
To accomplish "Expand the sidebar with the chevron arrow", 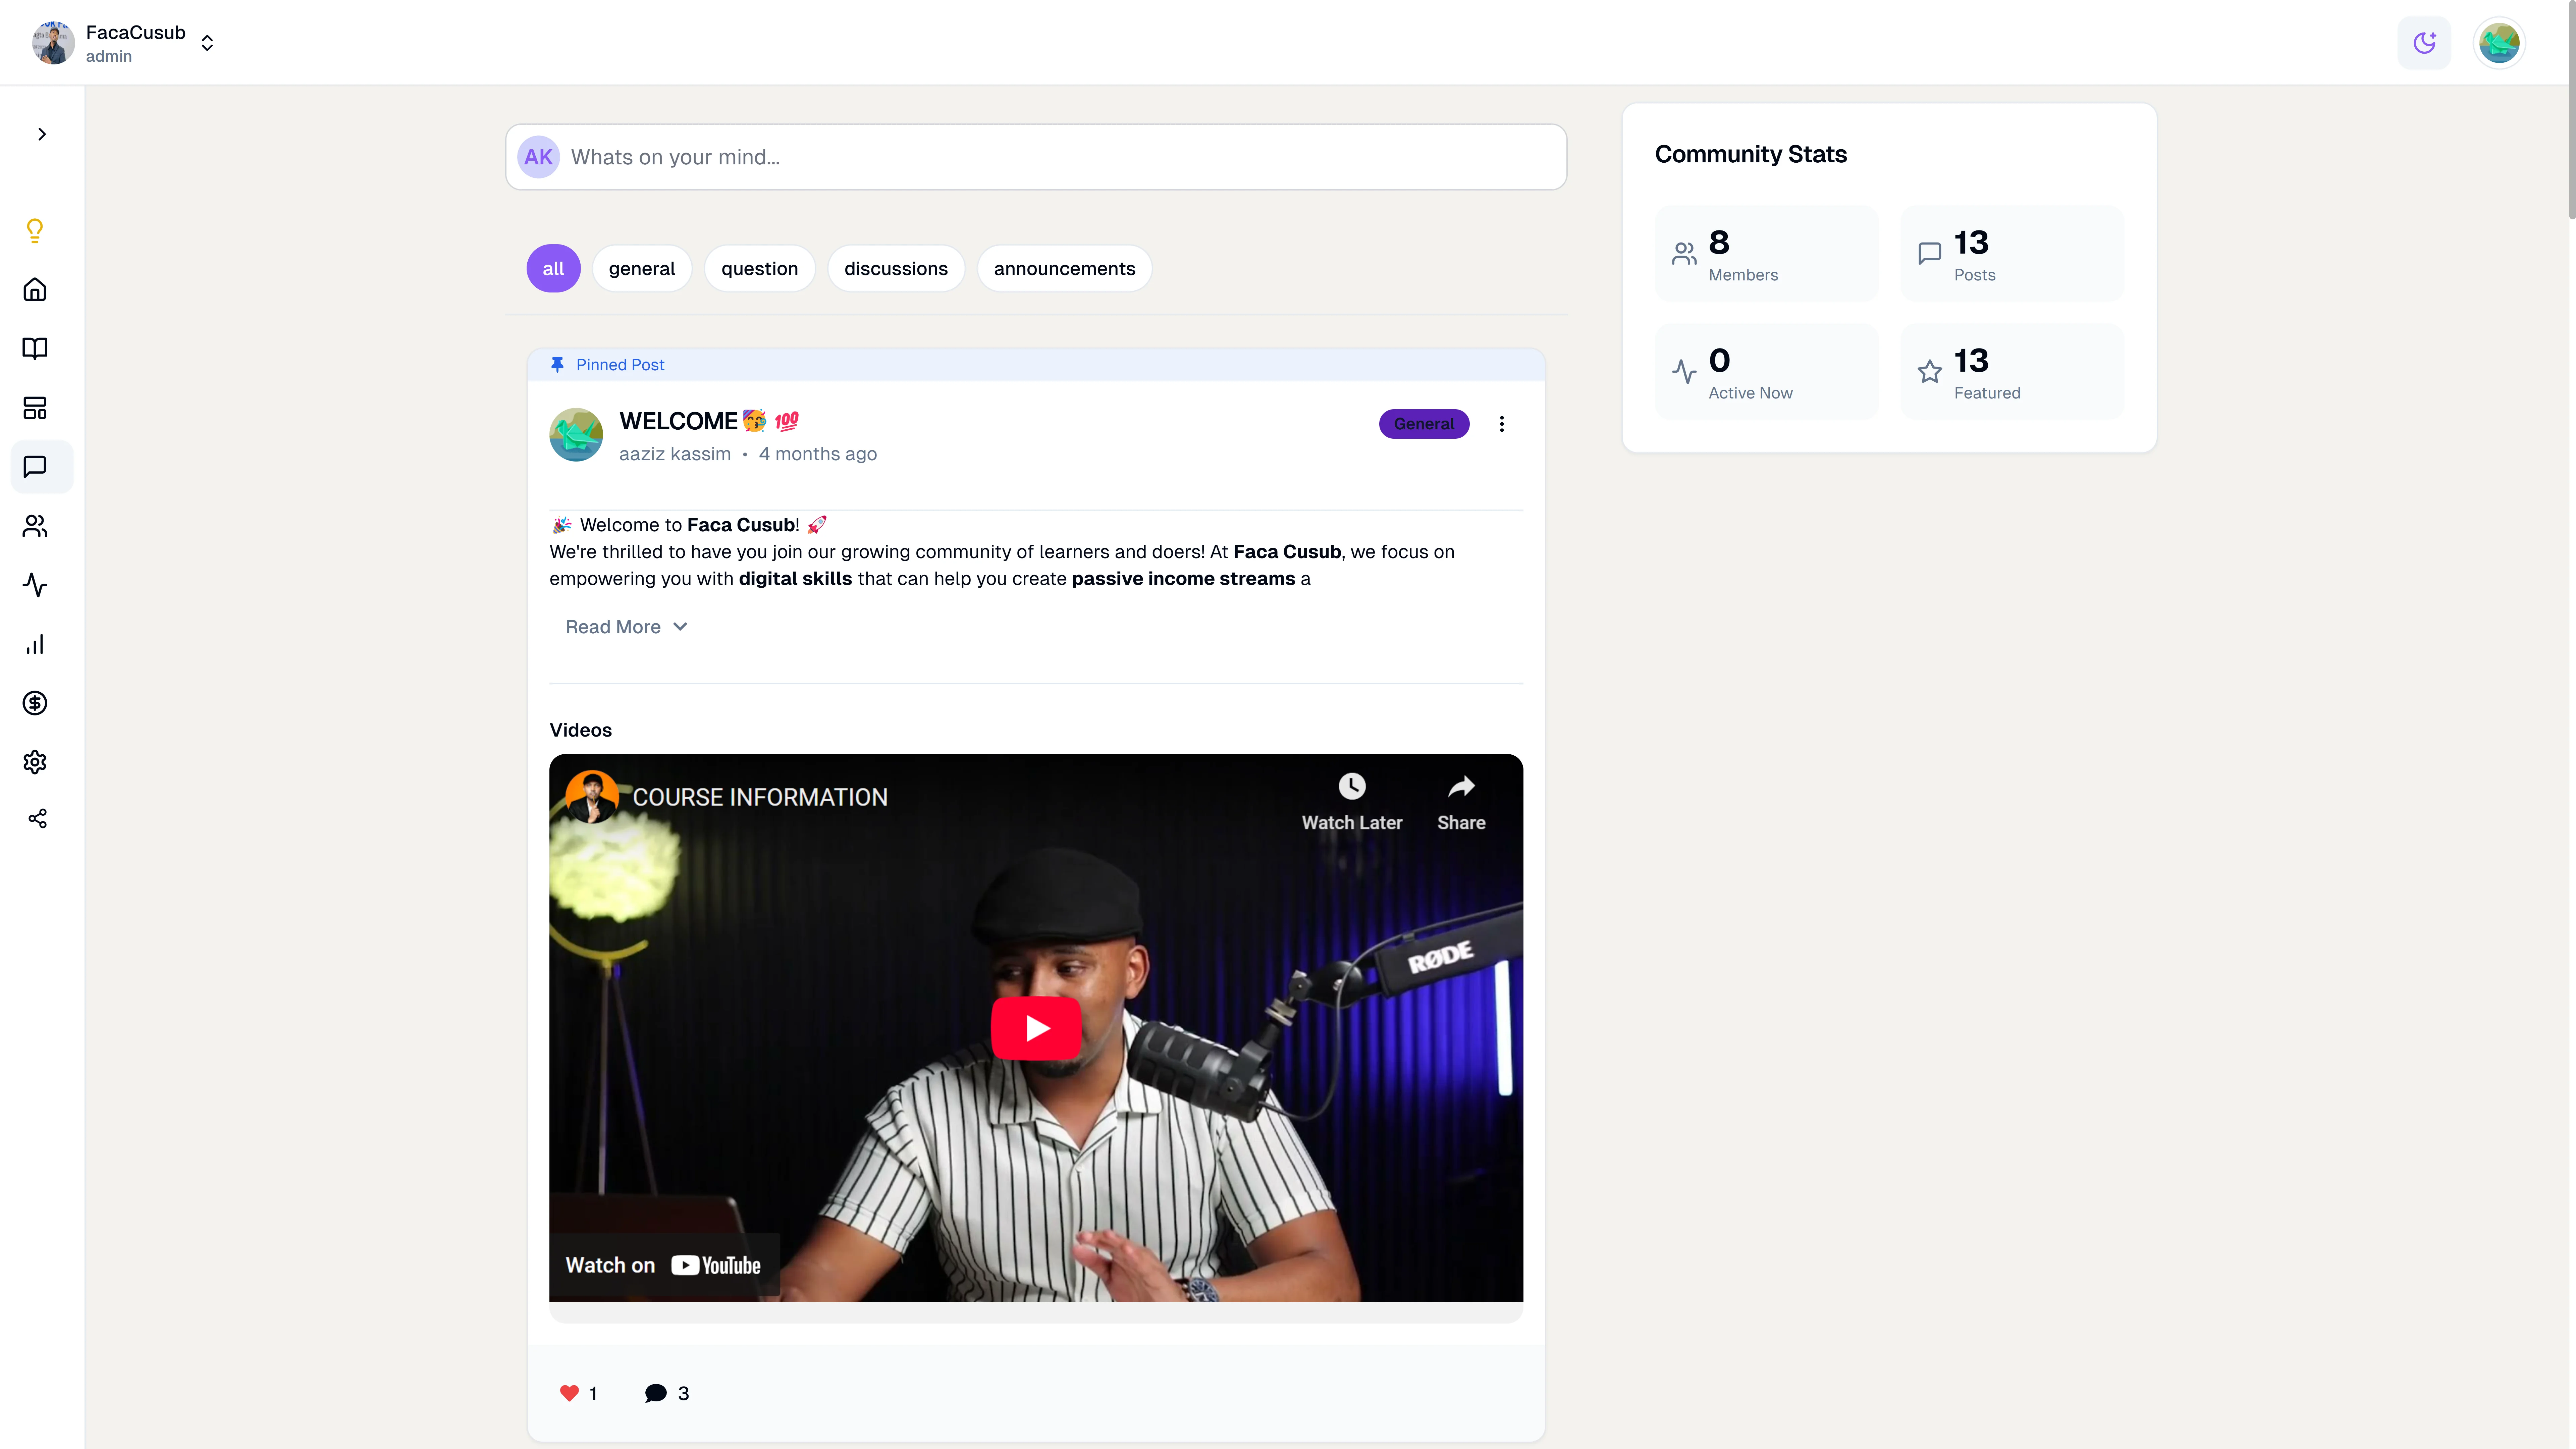I will coord(42,134).
